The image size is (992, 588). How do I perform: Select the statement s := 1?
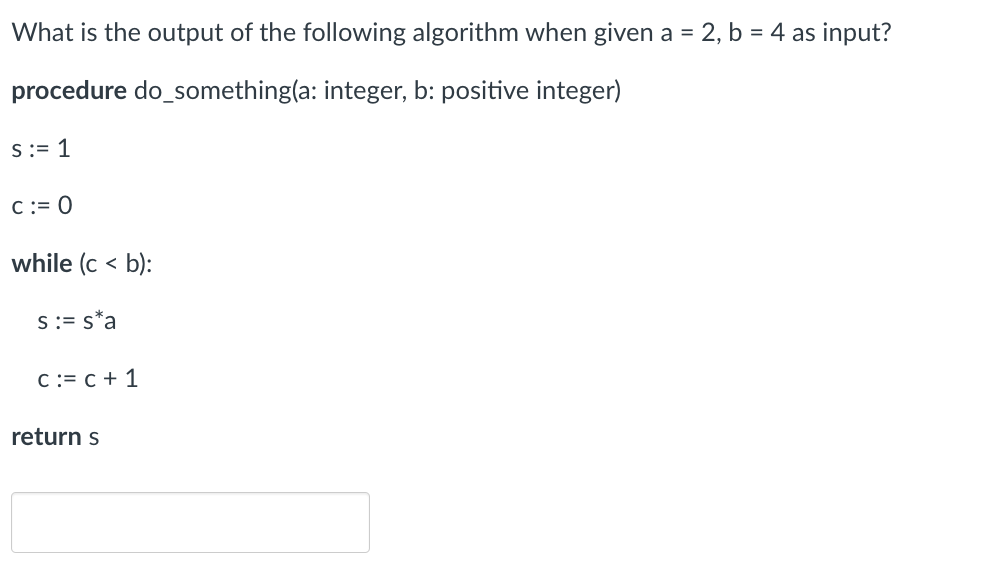40,148
